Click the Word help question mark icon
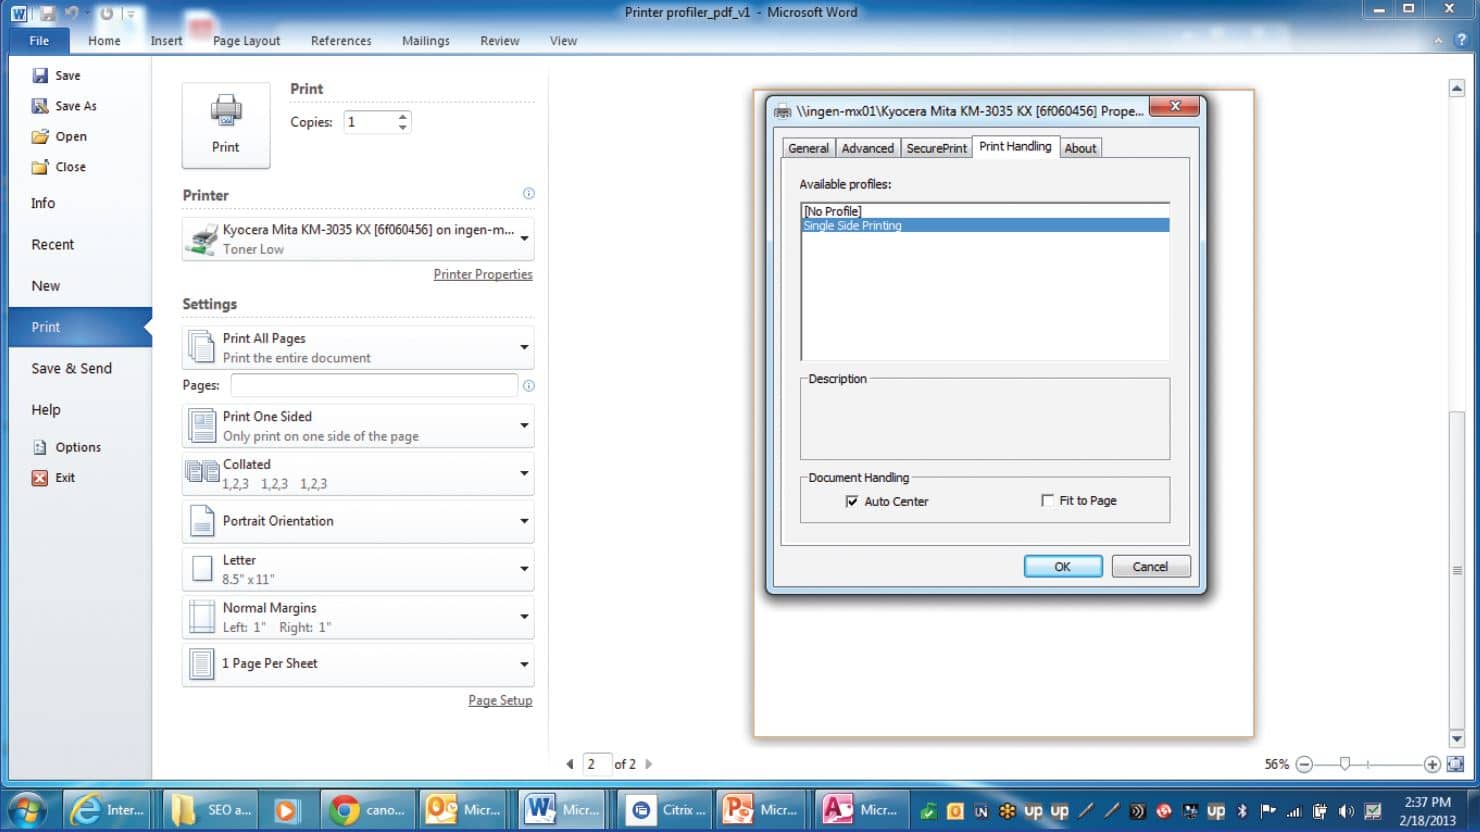Viewport: 1480px width, 832px height. click(x=1462, y=40)
